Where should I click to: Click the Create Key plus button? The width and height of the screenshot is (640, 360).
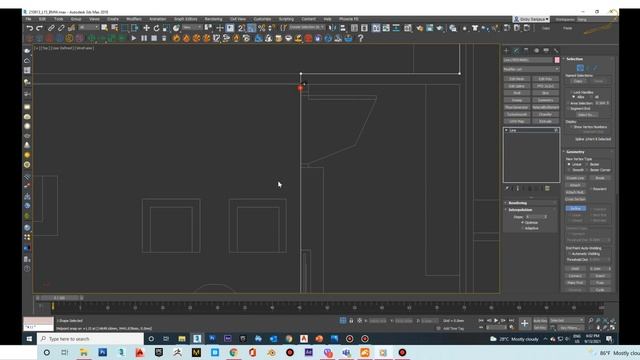click(524, 324)
